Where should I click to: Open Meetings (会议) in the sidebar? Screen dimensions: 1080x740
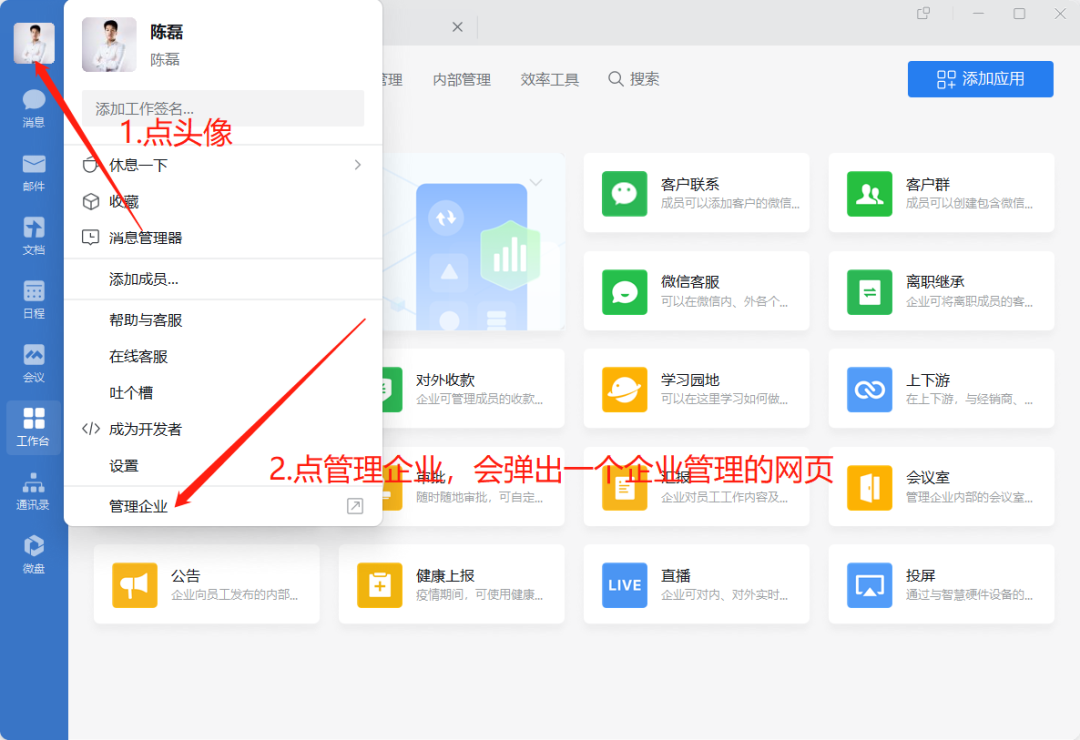point(33,364)
